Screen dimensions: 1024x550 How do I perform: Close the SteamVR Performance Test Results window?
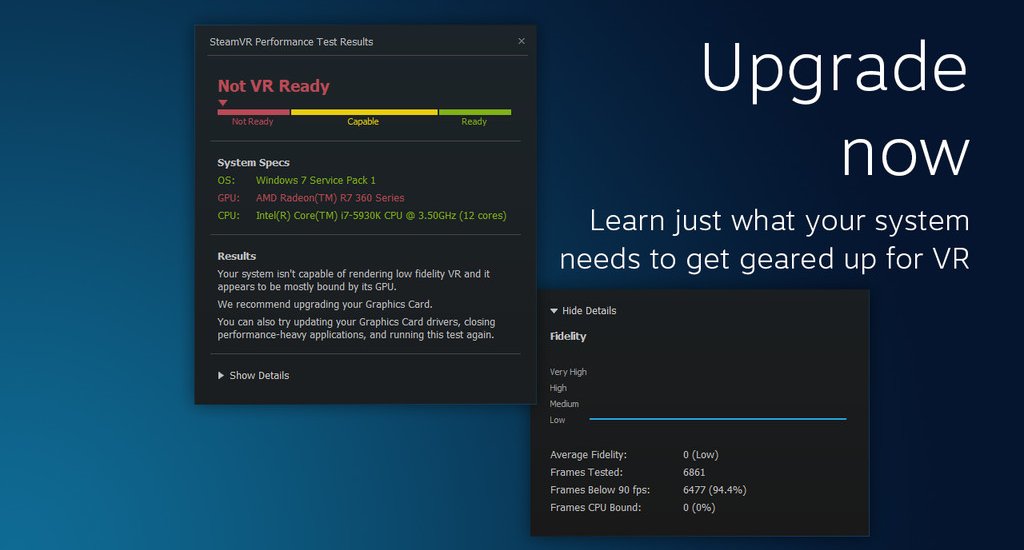pos(521,41)
